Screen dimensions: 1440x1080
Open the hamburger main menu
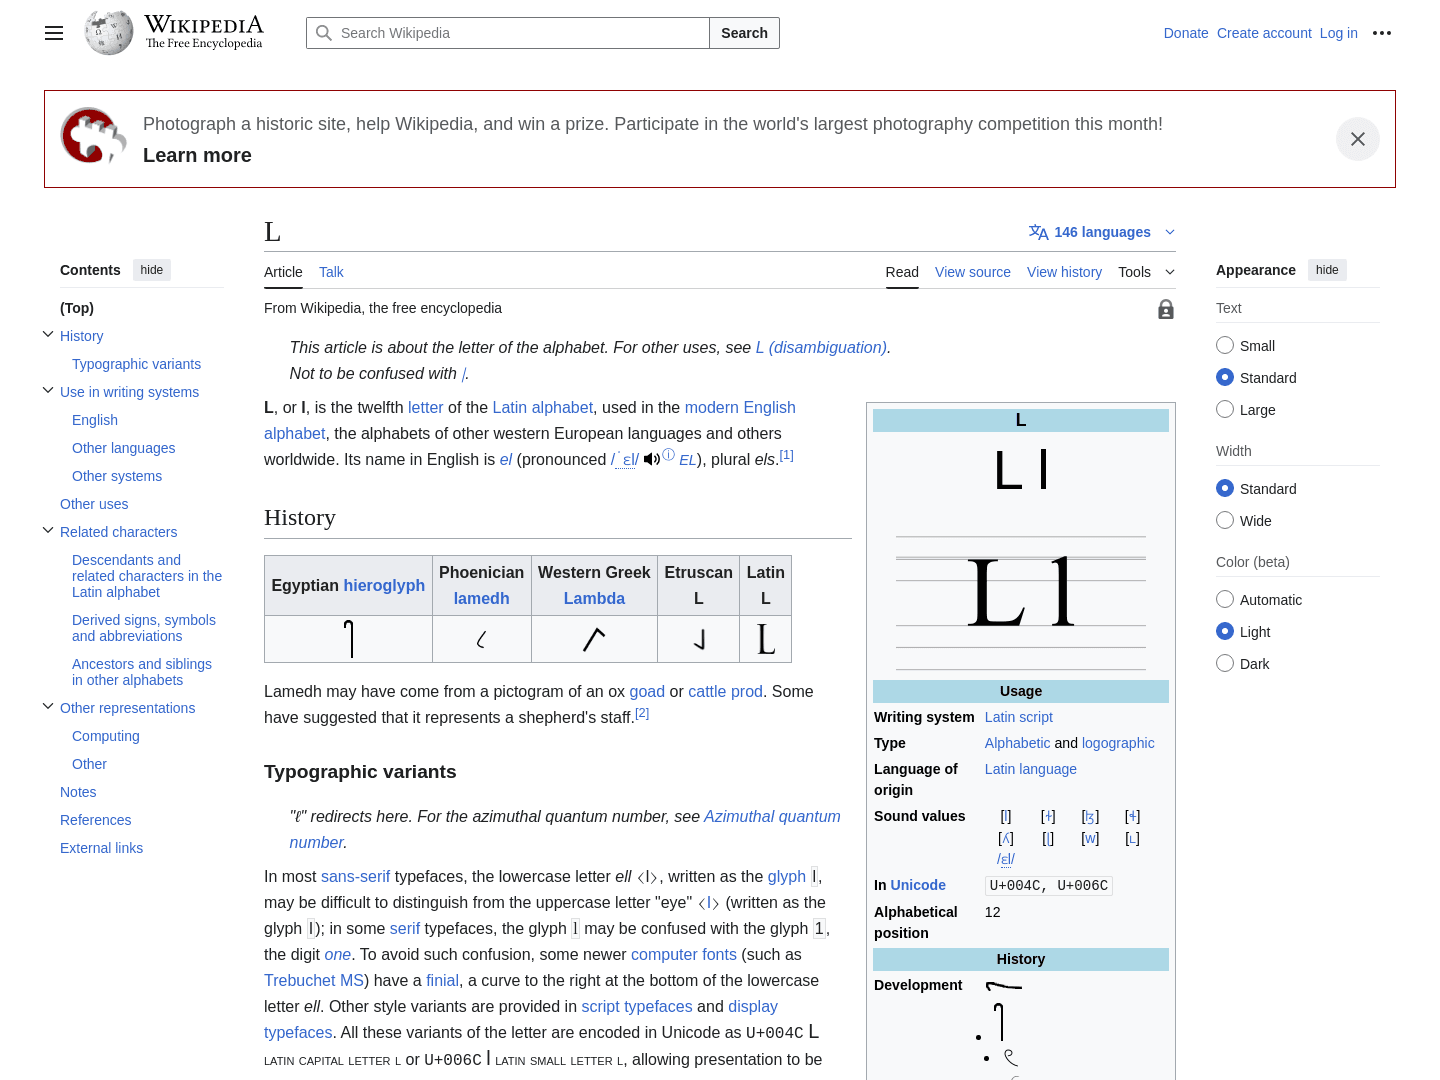pos(54,33)
